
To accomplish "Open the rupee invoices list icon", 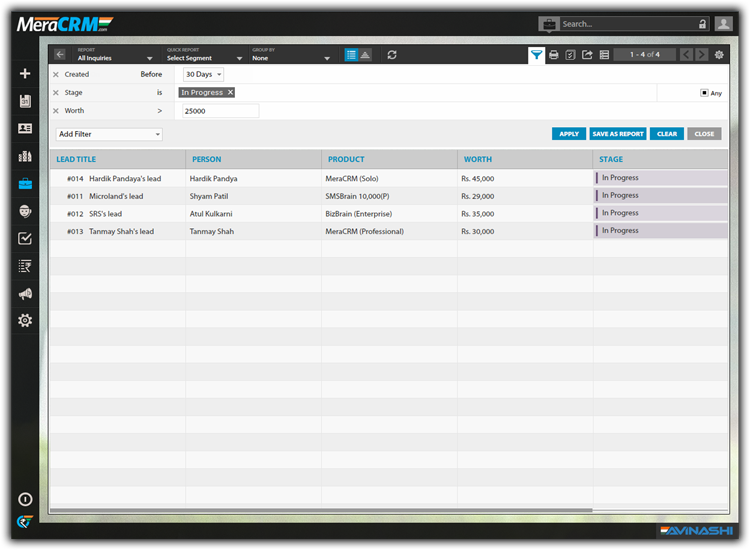I will point(25,266).
